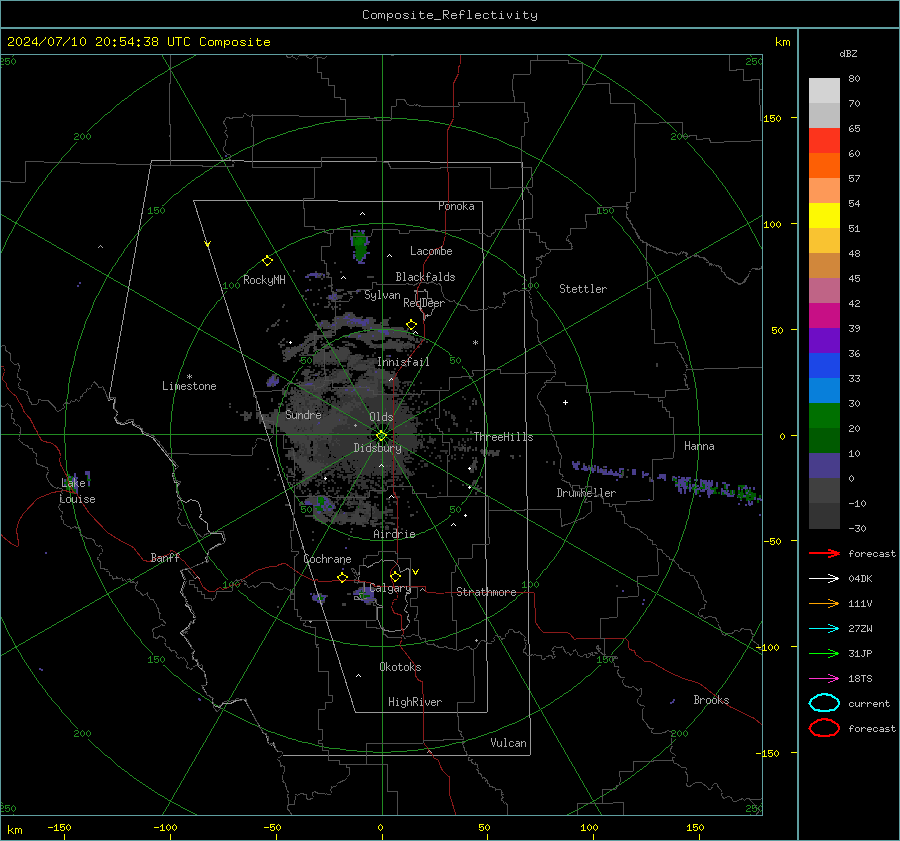Click the Vulcan city label
Image resolution: width=900 pixels, height=841 pixels.
[508, 743]
